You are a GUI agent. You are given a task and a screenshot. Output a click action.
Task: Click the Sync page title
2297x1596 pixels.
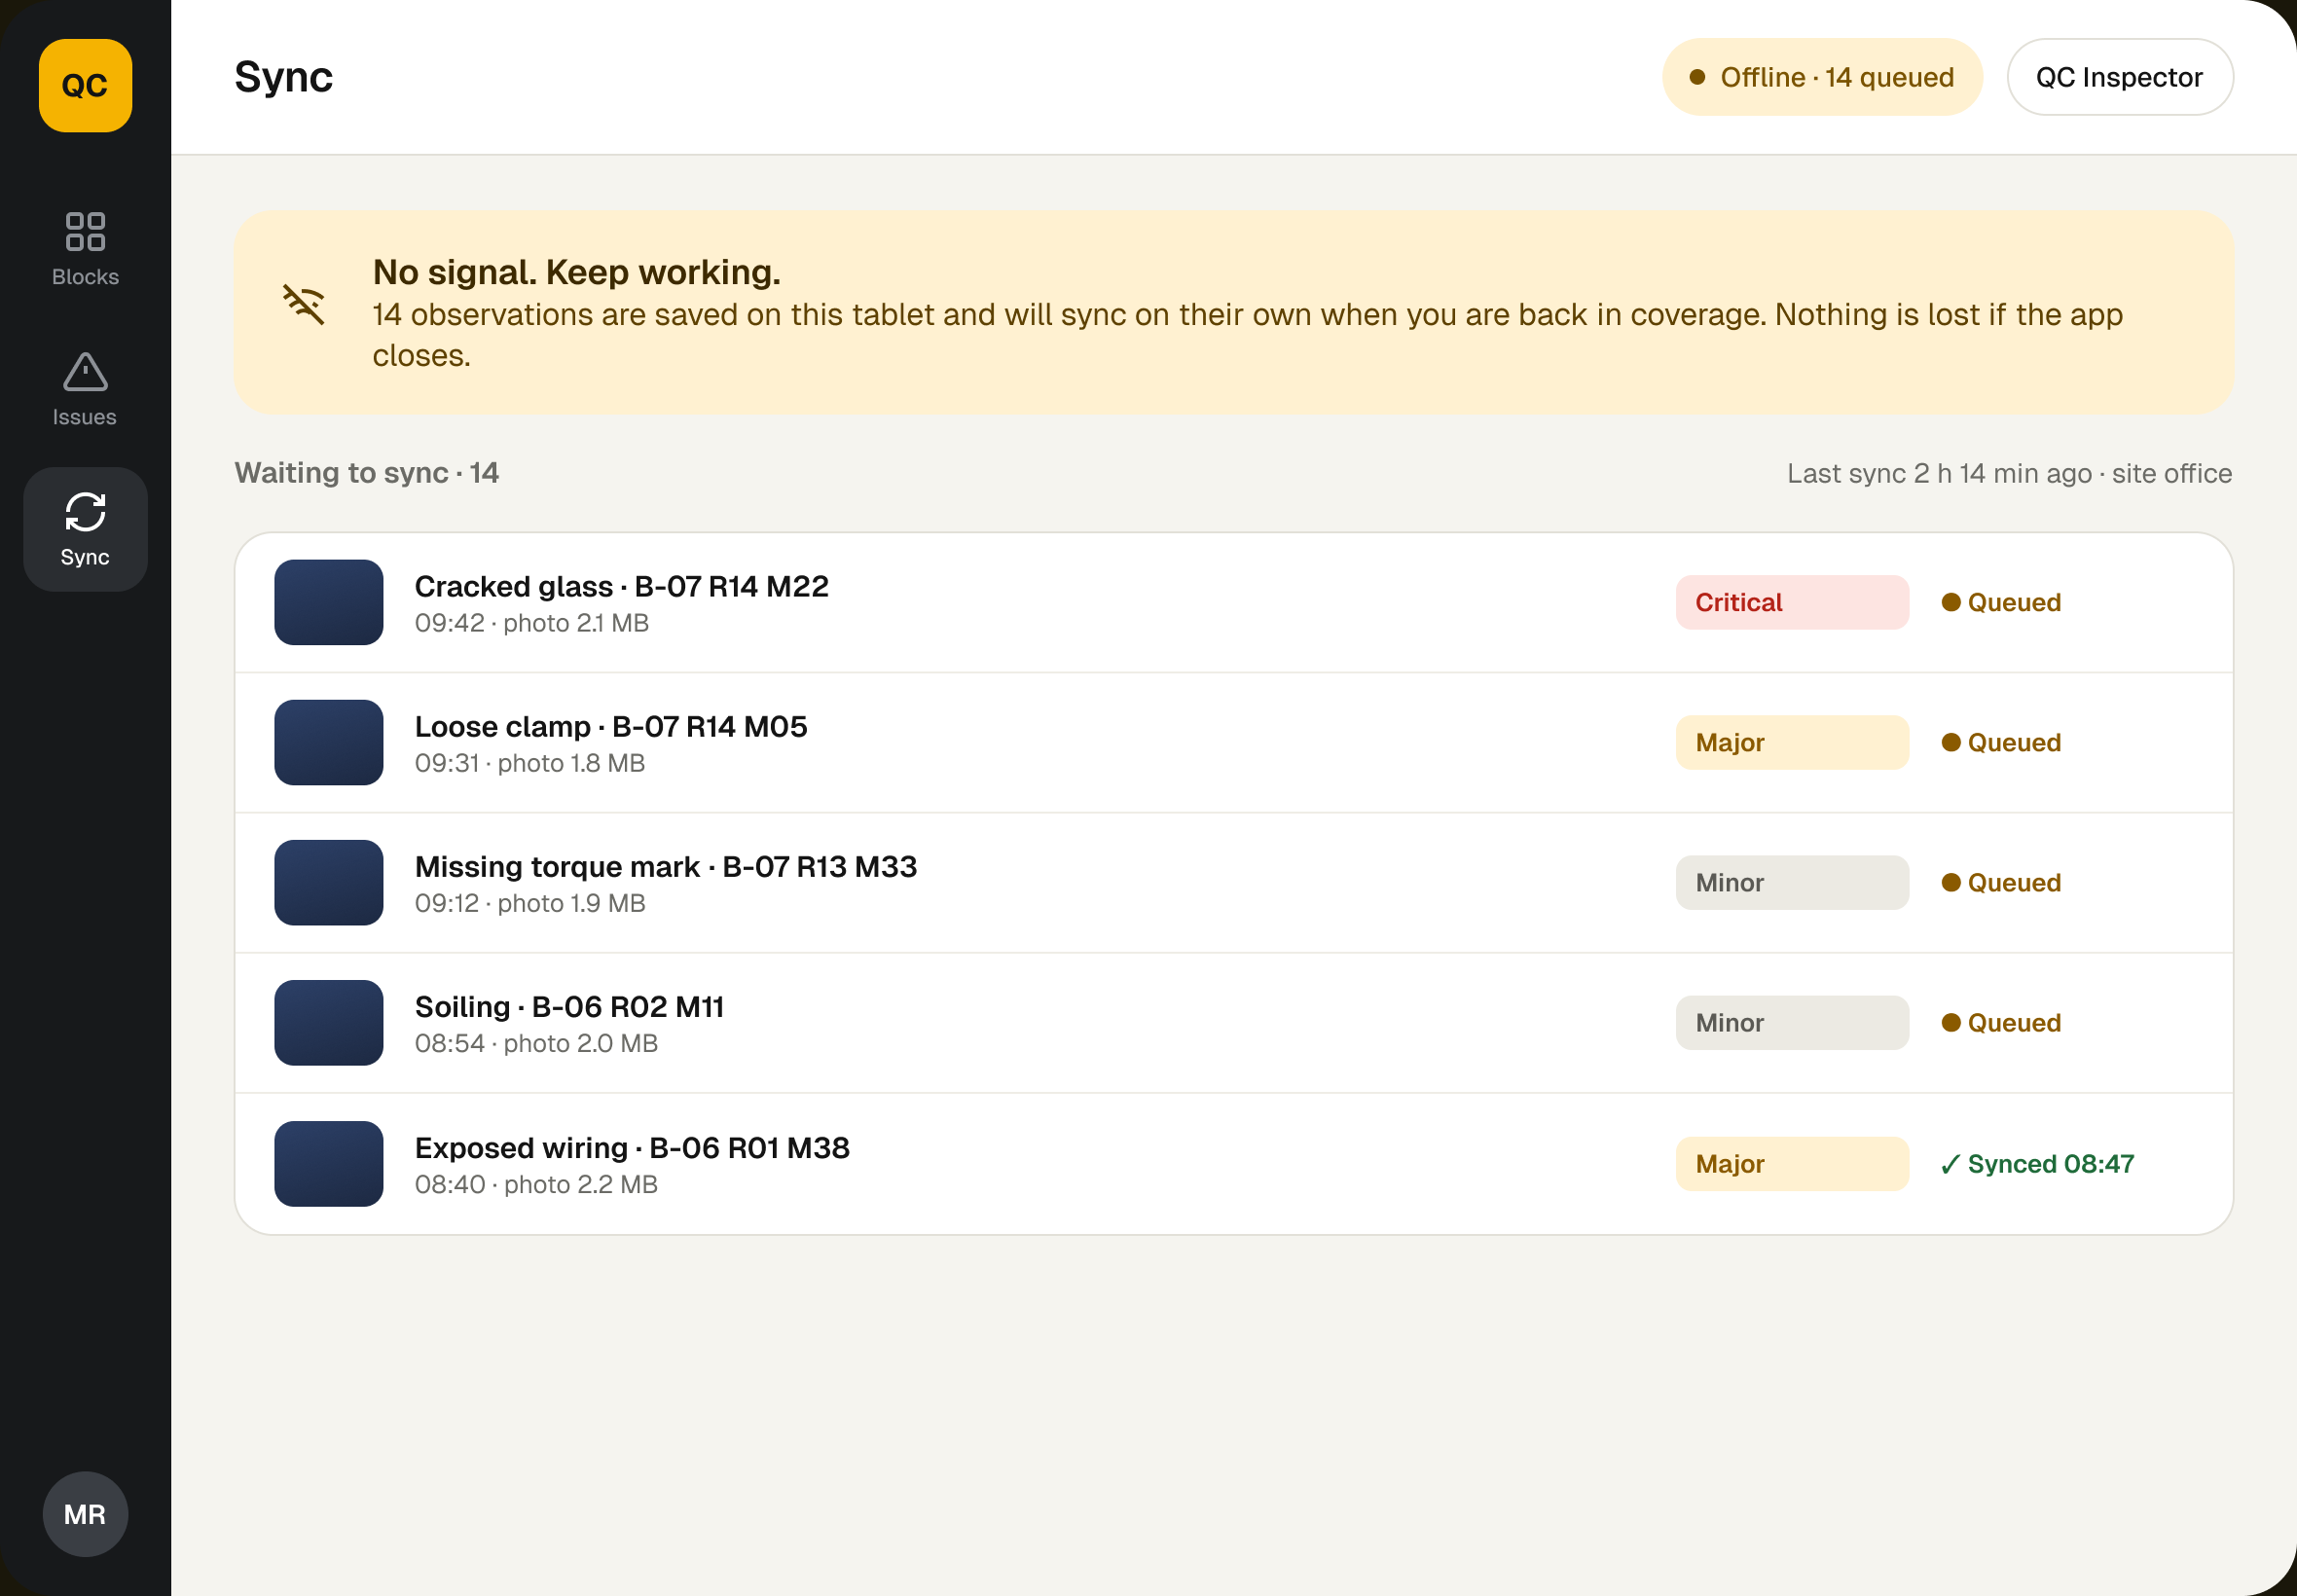(284, 77)
